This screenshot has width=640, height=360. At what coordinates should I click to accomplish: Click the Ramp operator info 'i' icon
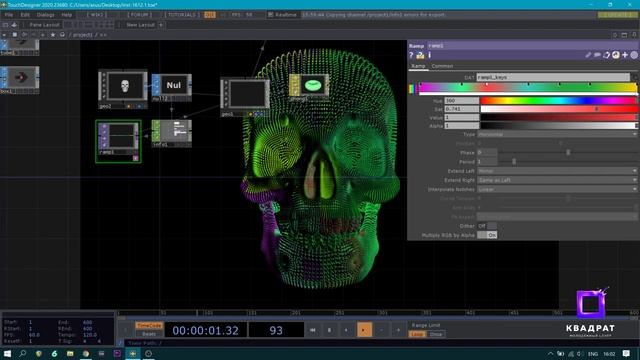(429, 55)
